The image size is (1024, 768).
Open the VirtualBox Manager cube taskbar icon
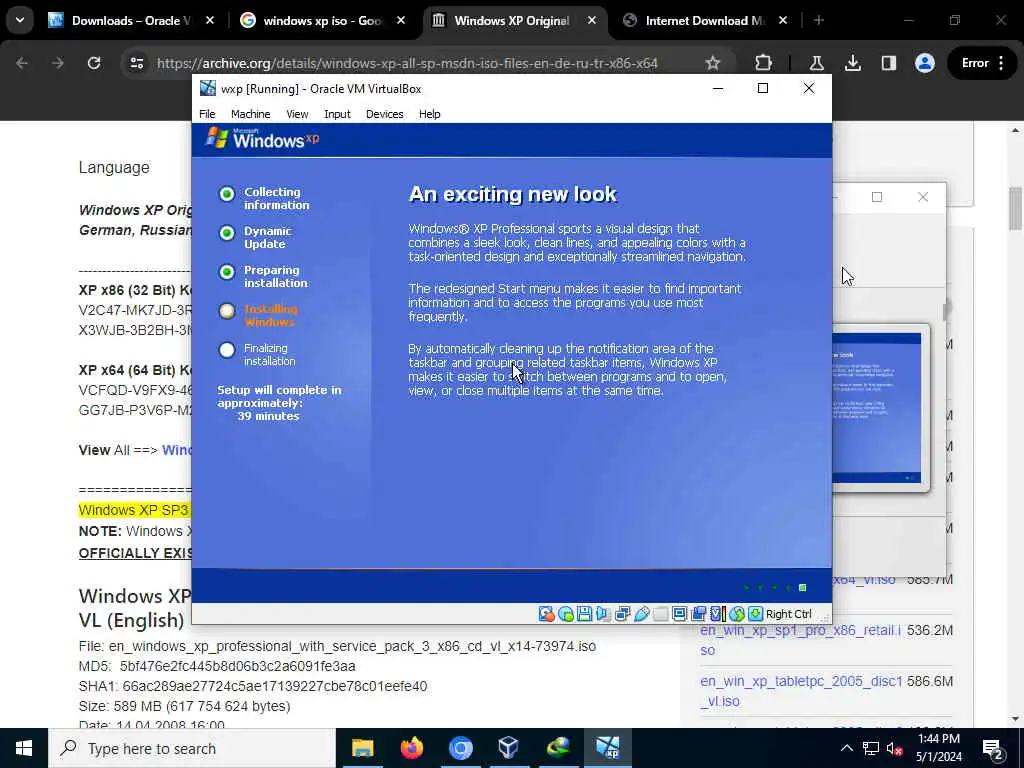pyautogui.click(x=509, y=748)
